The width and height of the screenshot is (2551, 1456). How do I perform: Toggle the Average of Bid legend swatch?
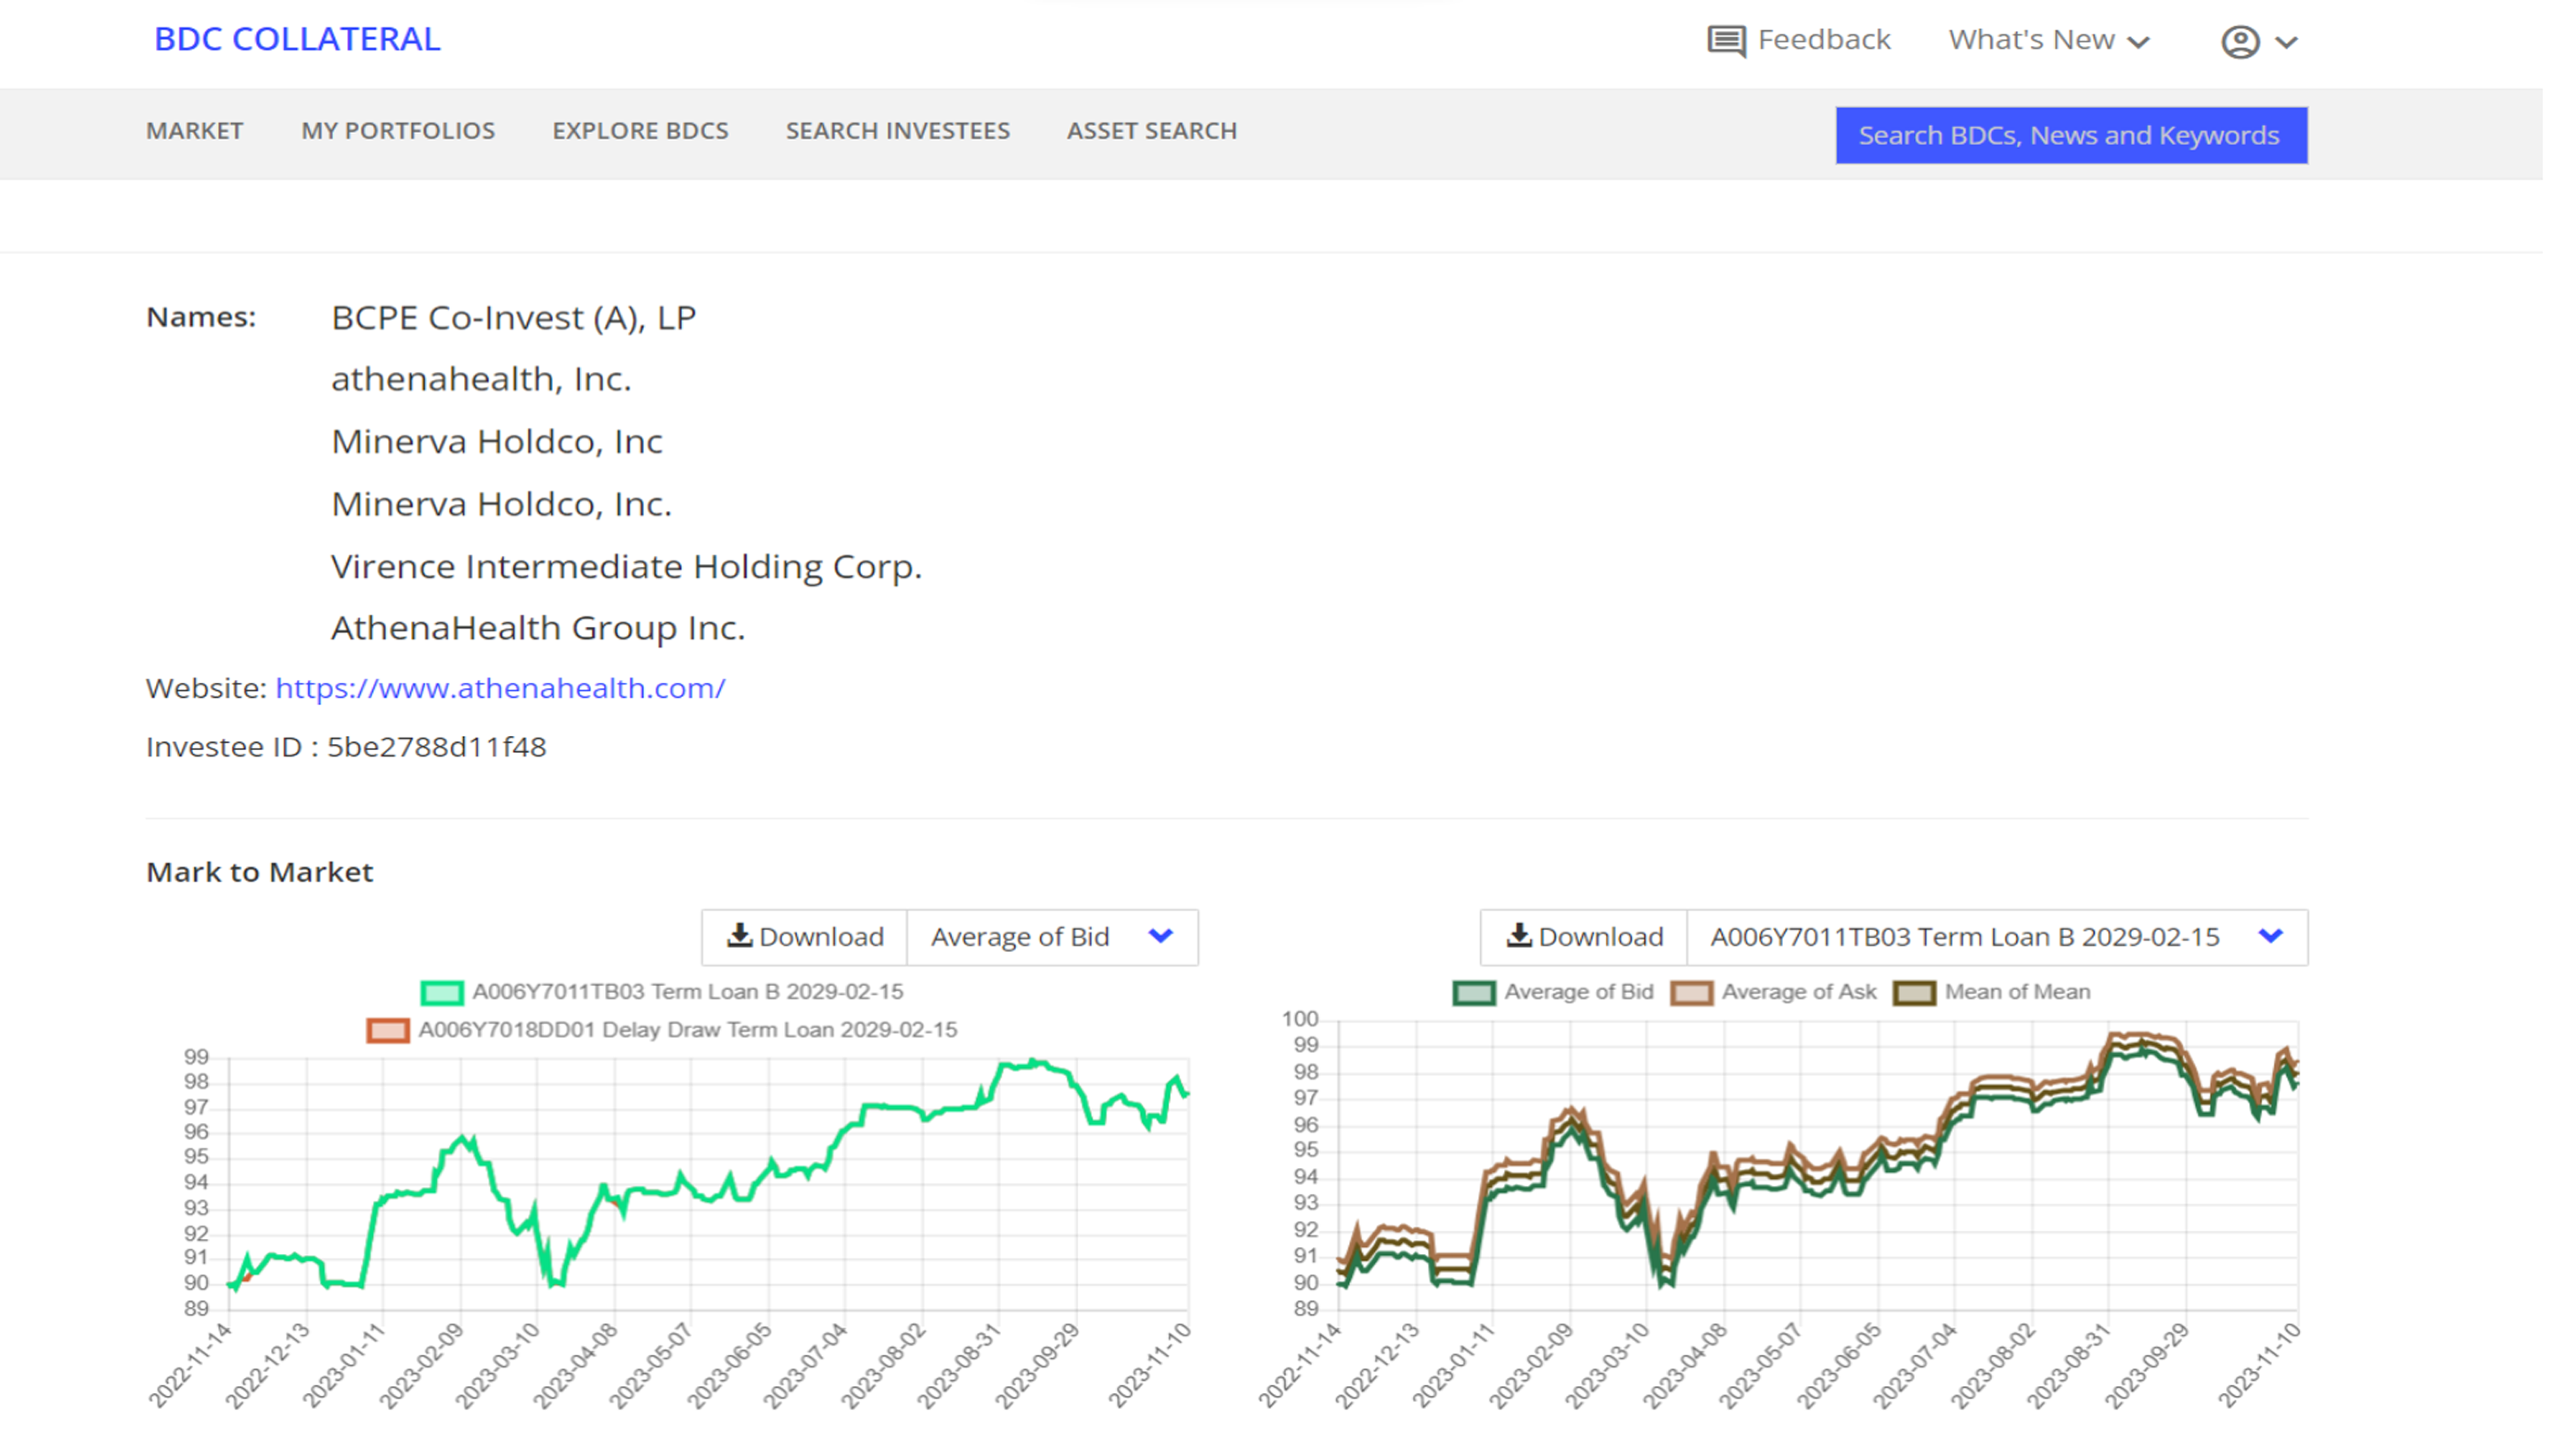pos(1473,992)
